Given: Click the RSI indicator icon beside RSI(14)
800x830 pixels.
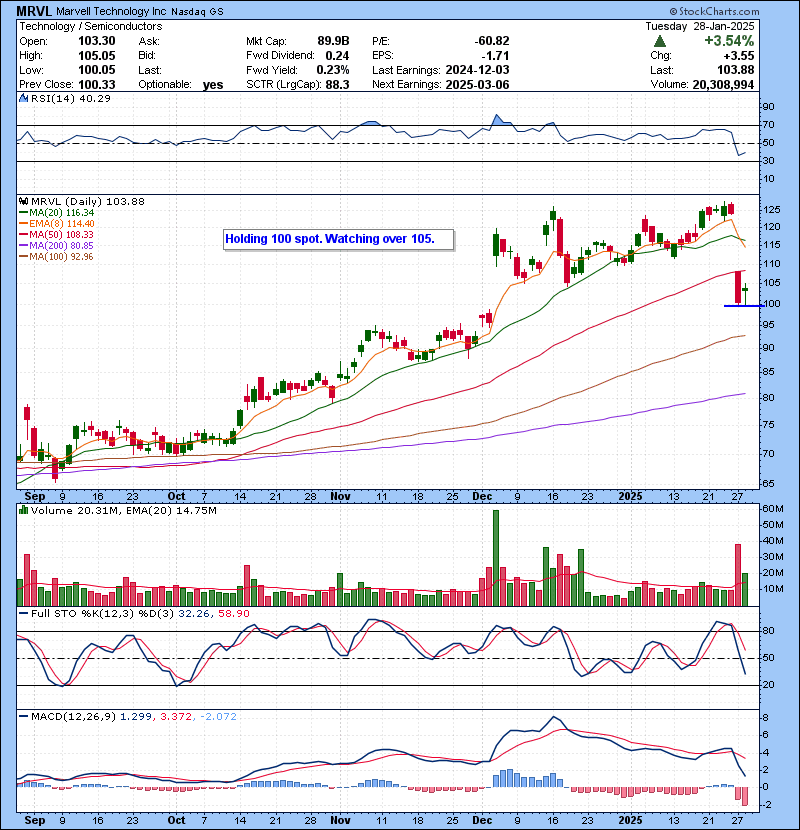Looking at the screenshot, I should coord(23,98).
